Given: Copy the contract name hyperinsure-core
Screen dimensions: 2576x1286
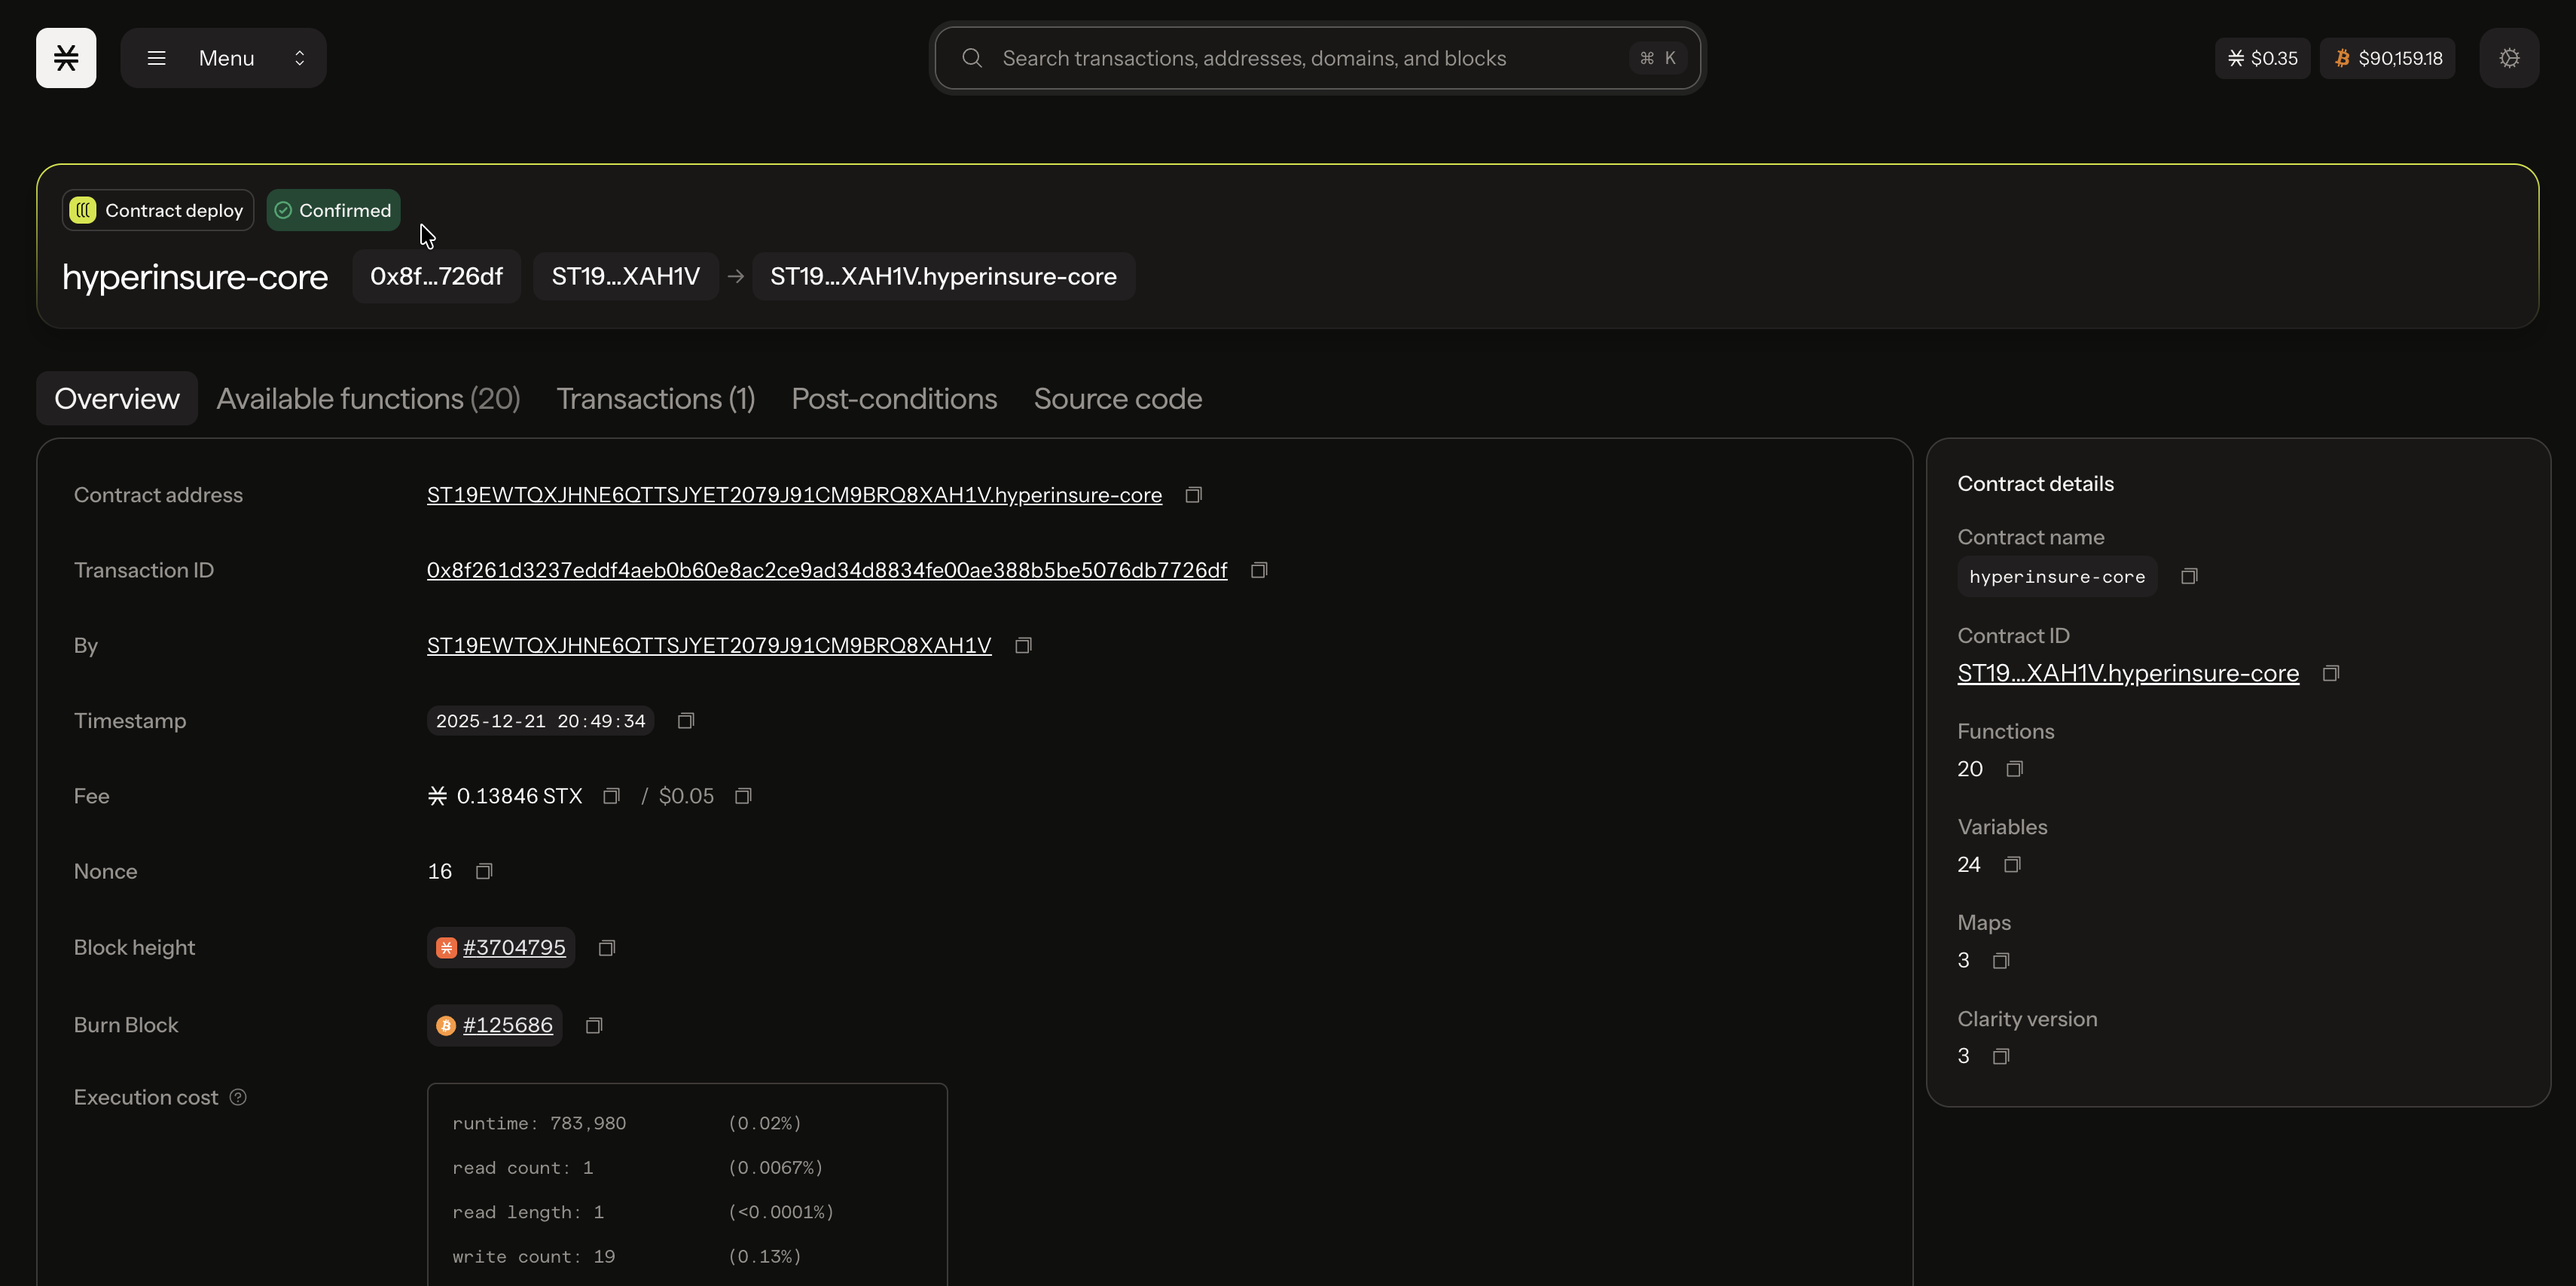Looking at the screenshot, I should (2189, 577).
